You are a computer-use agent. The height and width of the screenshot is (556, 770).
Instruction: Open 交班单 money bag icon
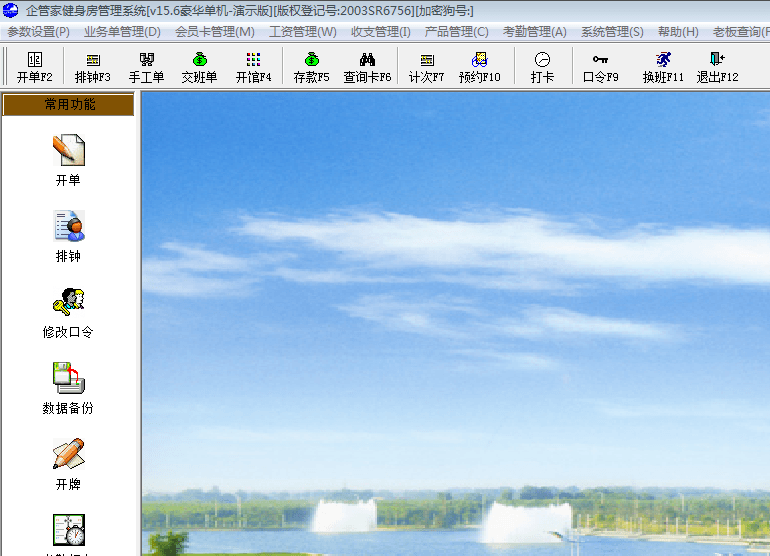point(199,66)
